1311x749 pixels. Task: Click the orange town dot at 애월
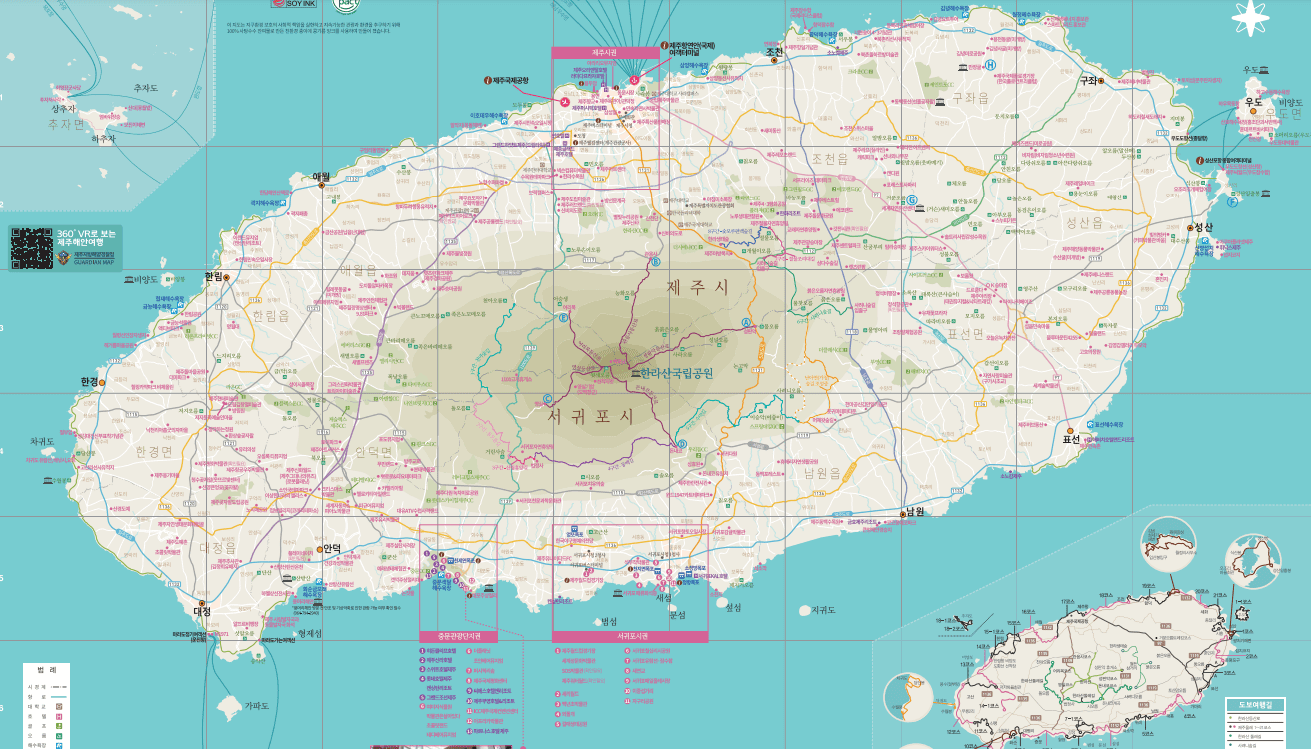click(x=323, y=185)
